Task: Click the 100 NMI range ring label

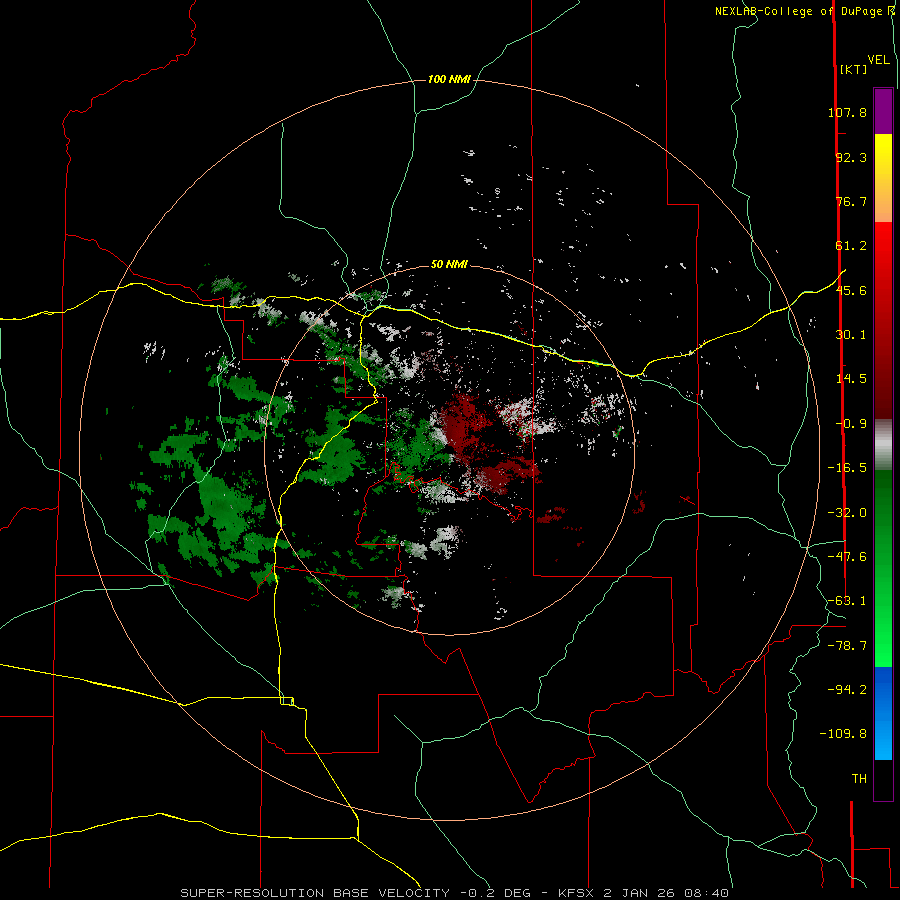Action: tap(449, 79)
